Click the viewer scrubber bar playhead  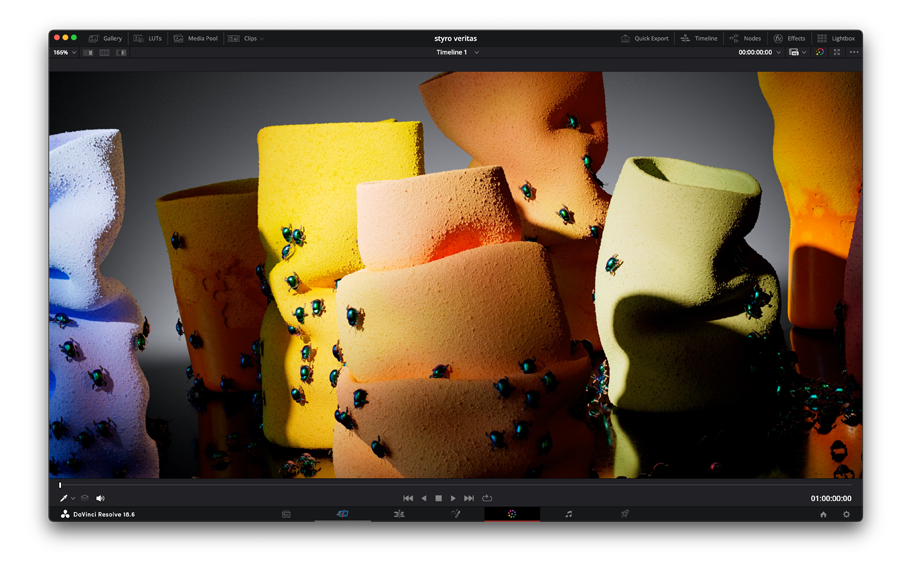click(60, 485)
